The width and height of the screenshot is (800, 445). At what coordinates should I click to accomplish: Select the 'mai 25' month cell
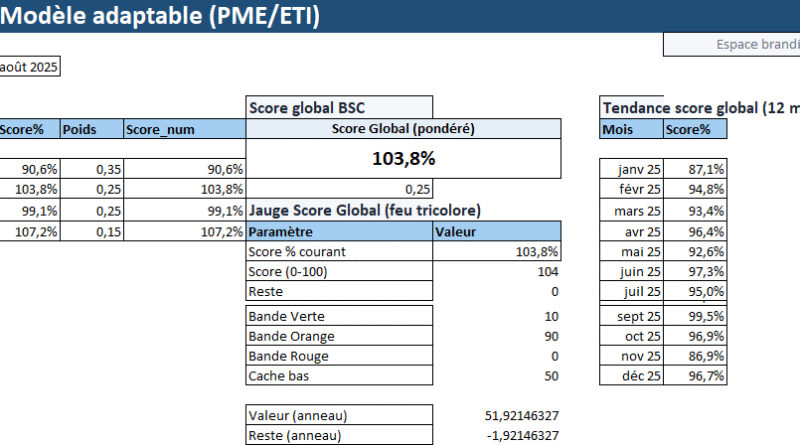(x=632, y=252)
